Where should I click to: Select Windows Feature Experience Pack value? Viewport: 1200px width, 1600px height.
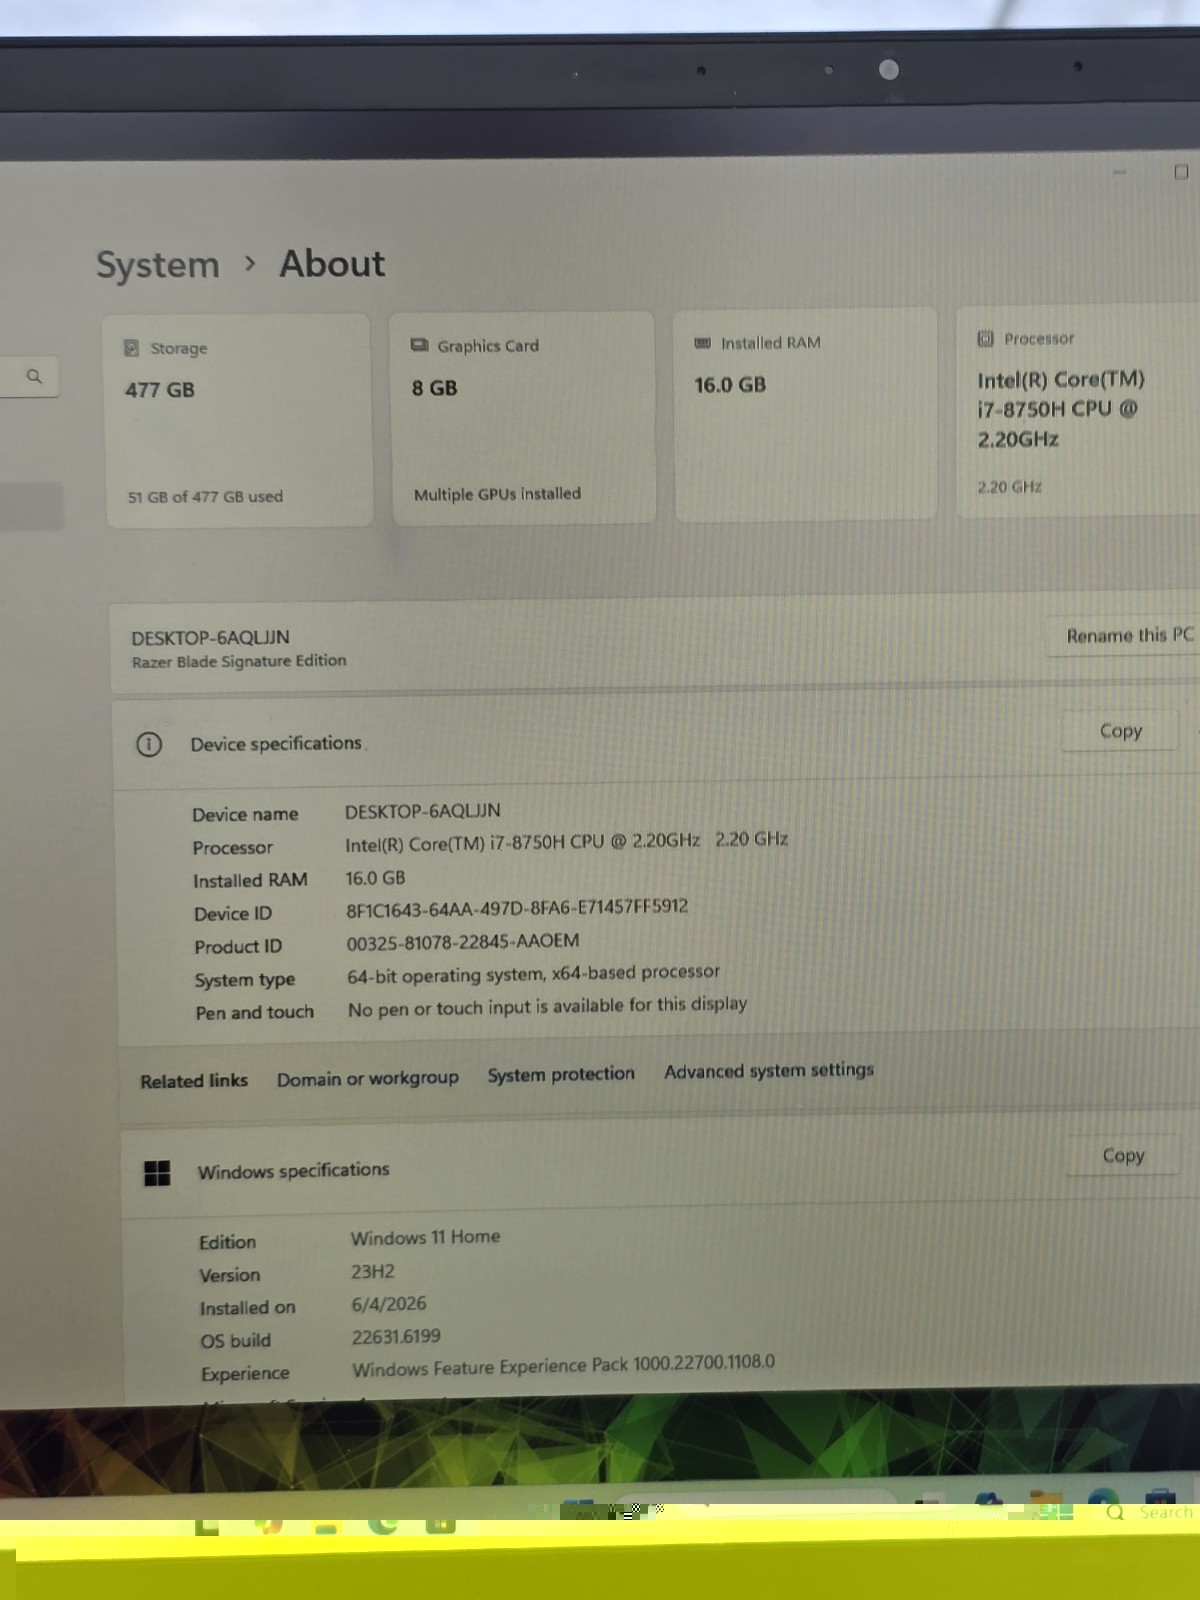pyautogui.click(x=563, y=1366)
